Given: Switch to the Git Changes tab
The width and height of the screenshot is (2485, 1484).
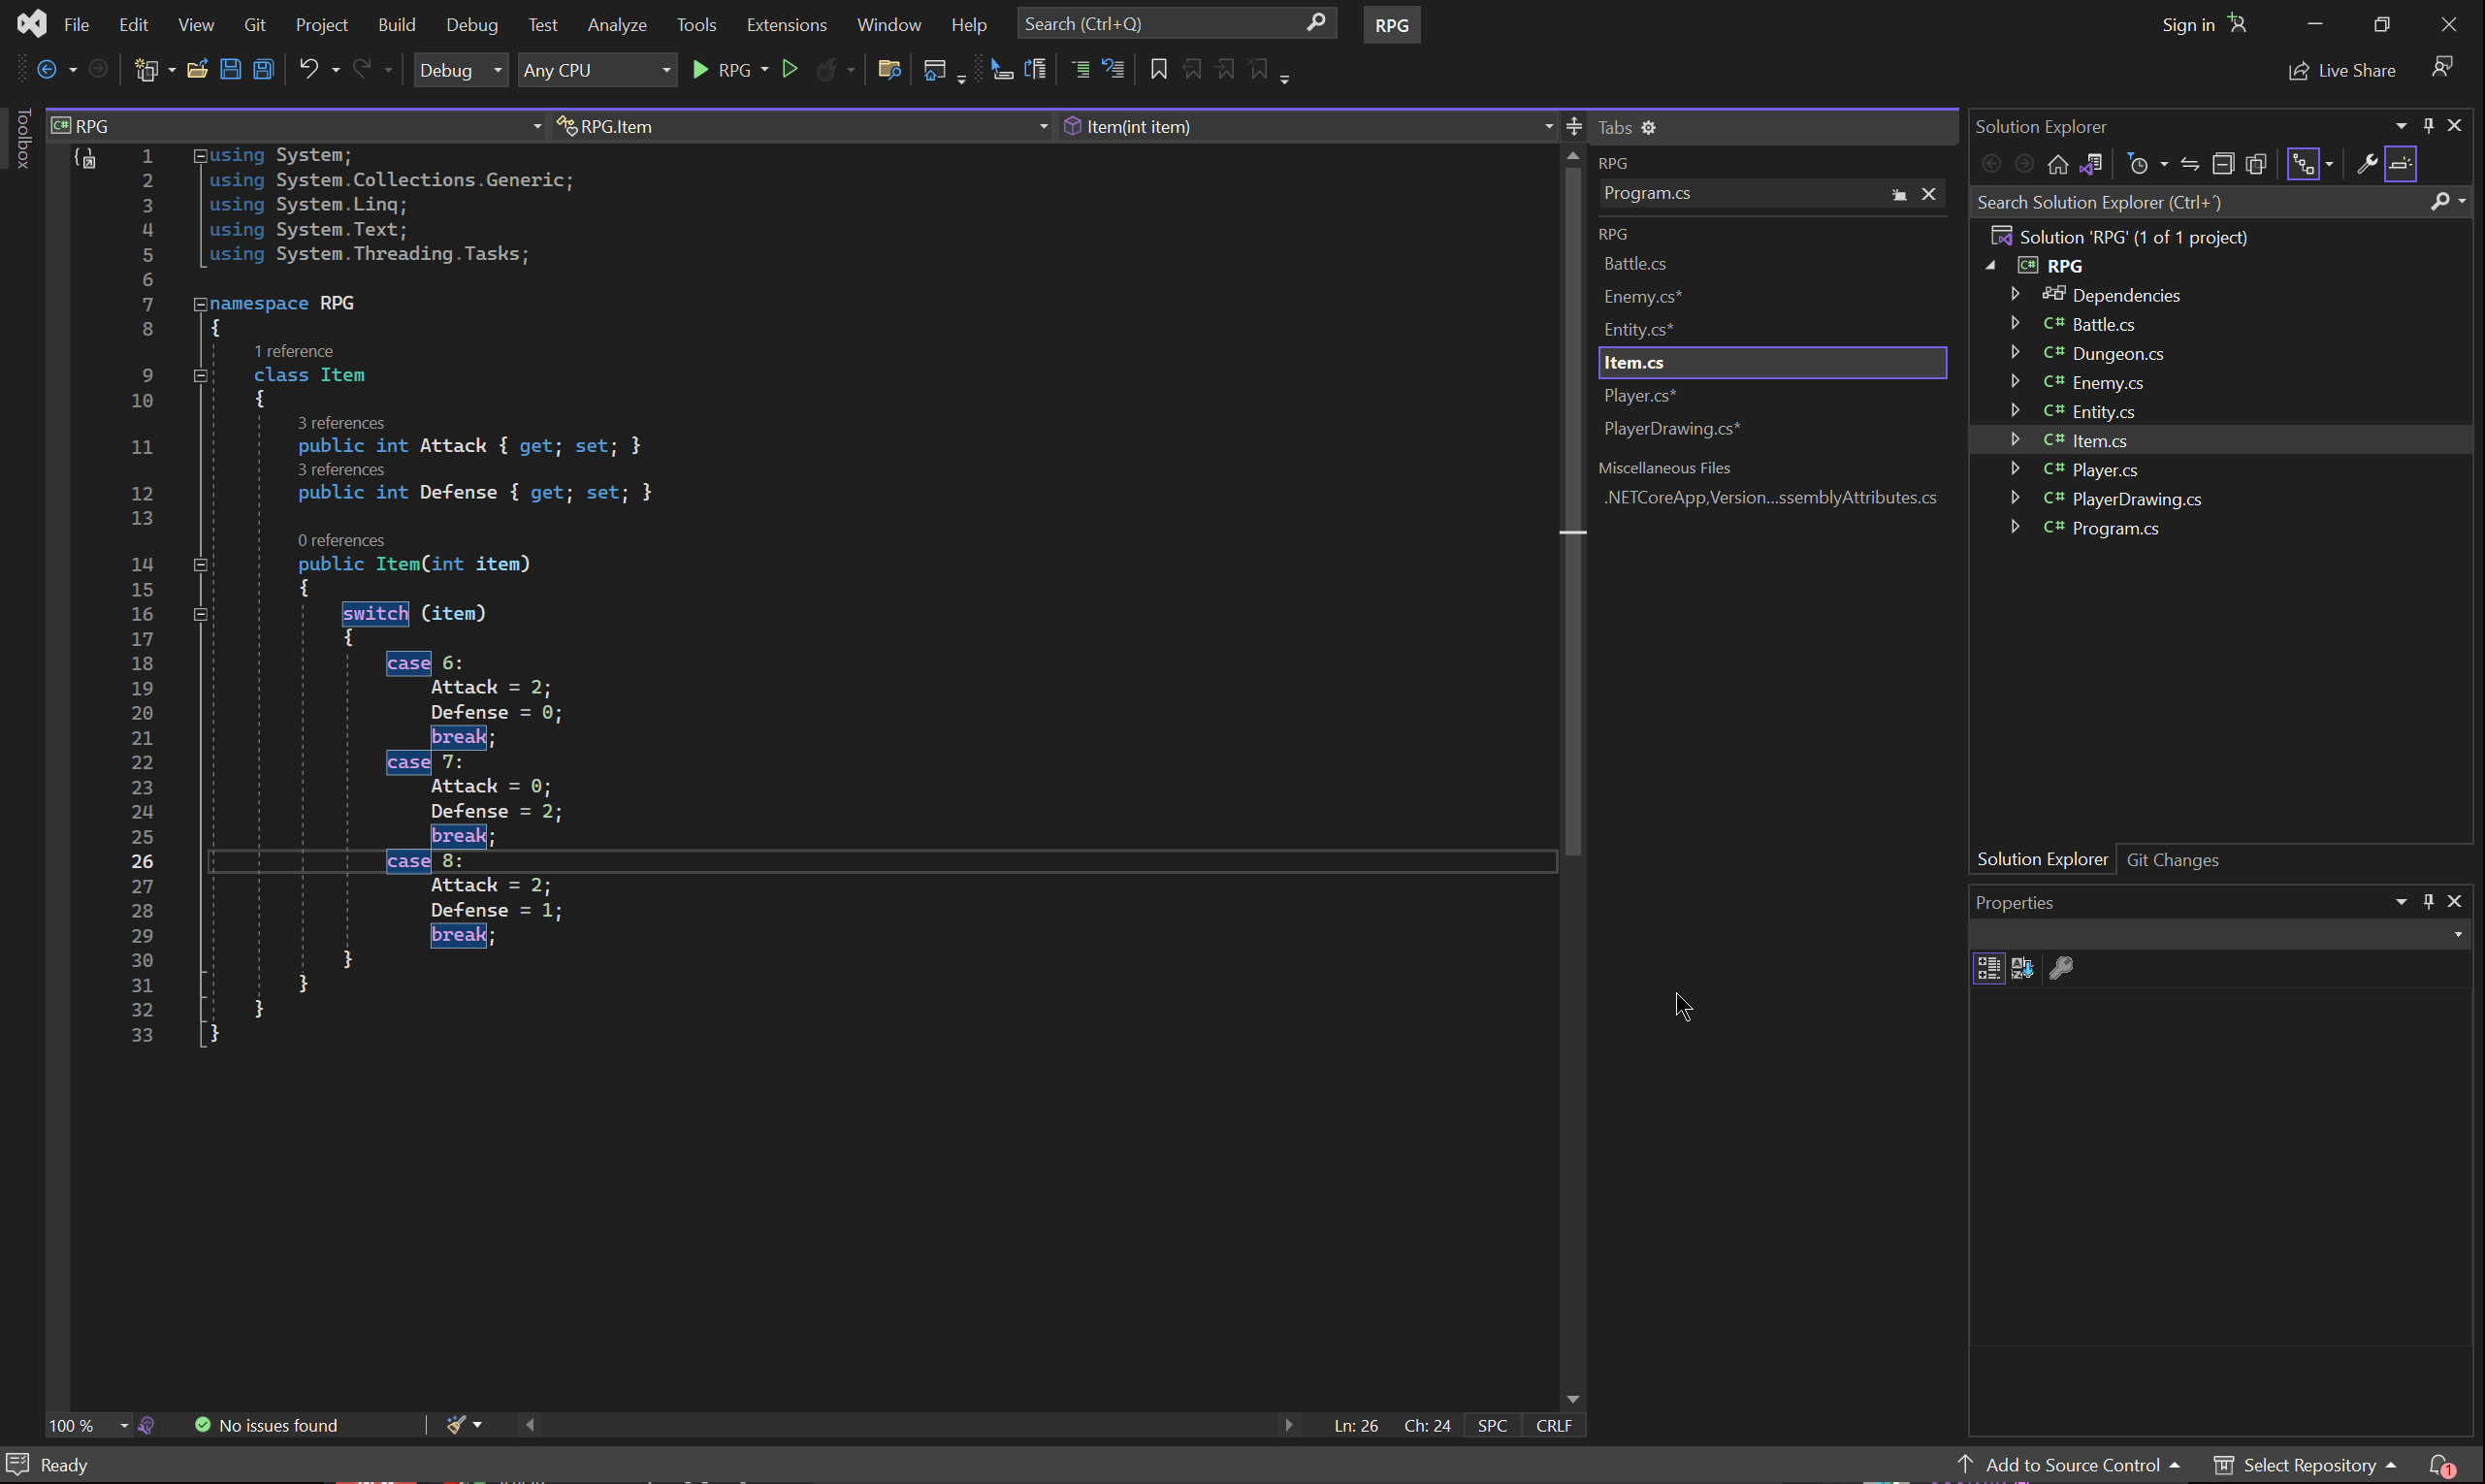Looking at the screenshot, I should tap(2171, 860).
